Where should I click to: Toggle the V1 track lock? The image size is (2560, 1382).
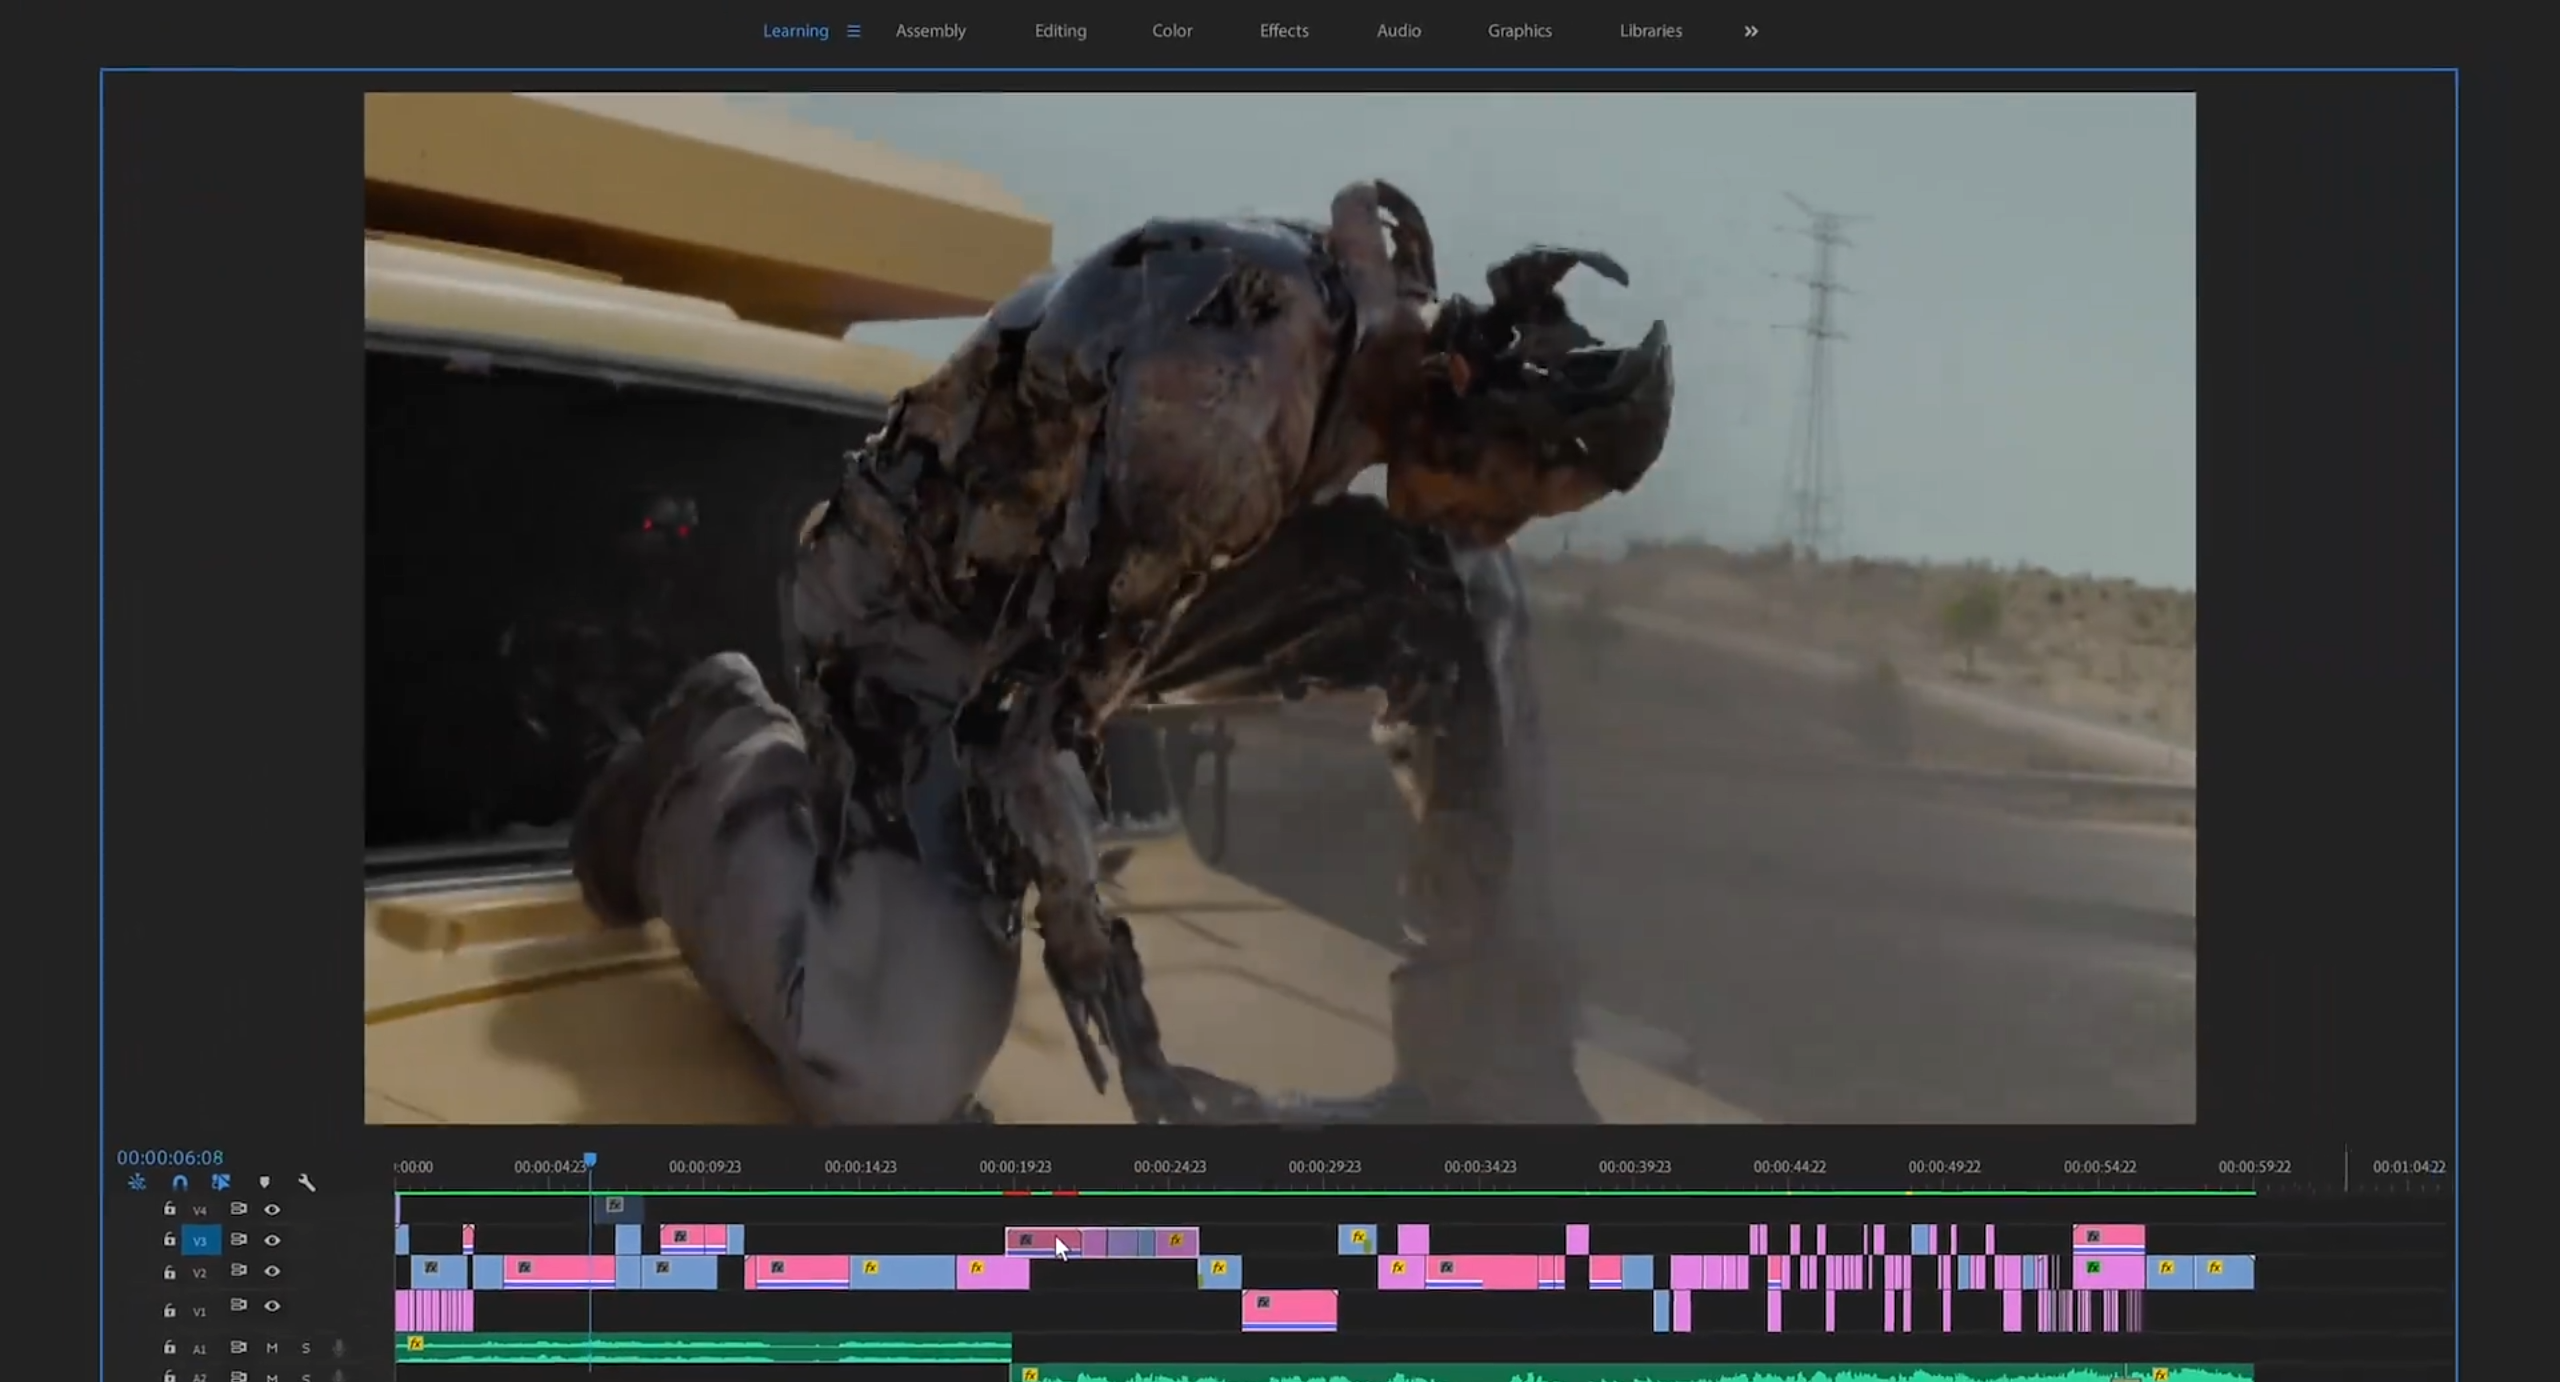click(169, 1310)
